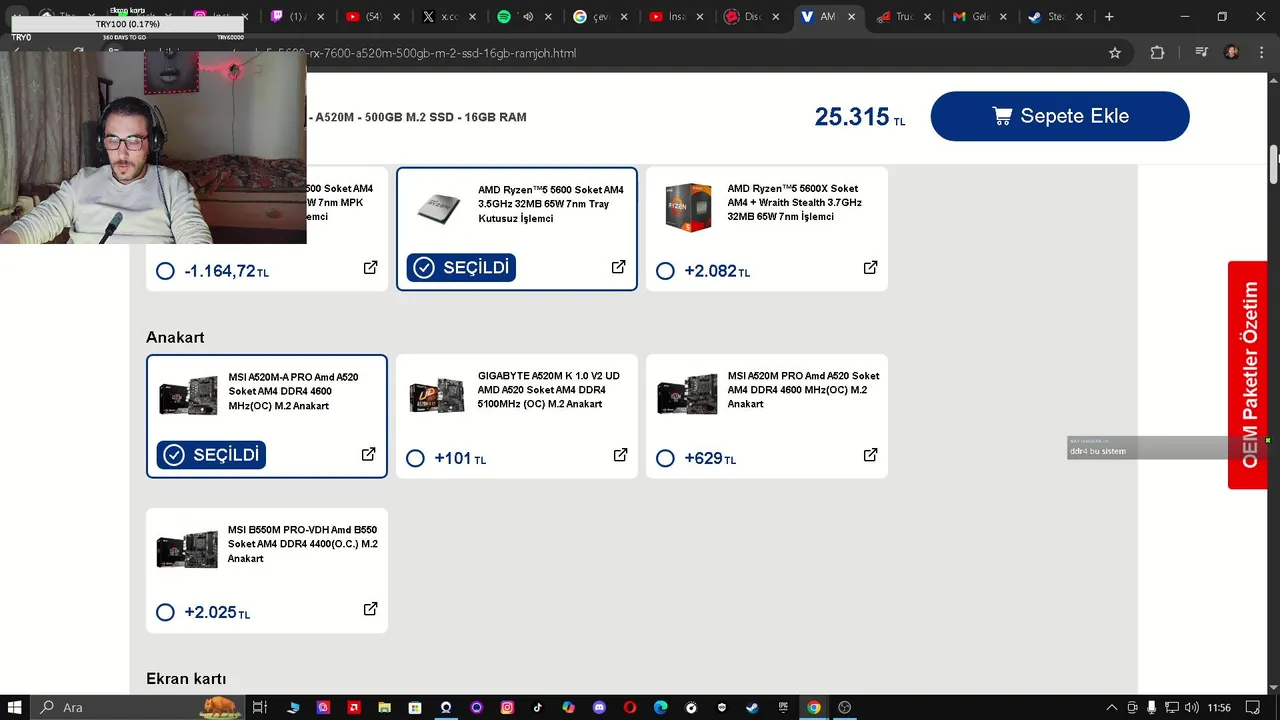Click the page vertical scrollbar thumb

point(1274,165)
